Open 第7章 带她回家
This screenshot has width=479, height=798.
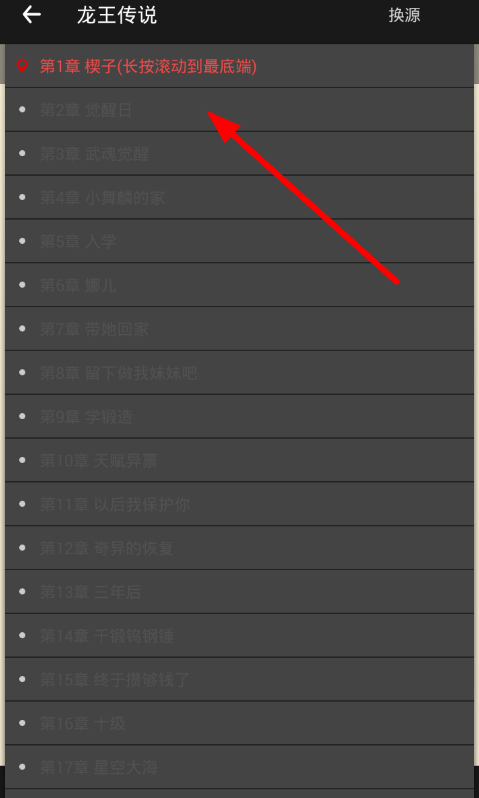coord(240,329)
